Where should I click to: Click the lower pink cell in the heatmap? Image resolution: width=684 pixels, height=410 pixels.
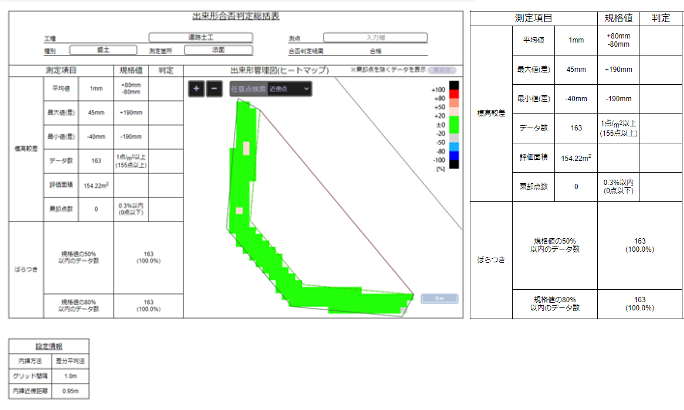(239, 211)
